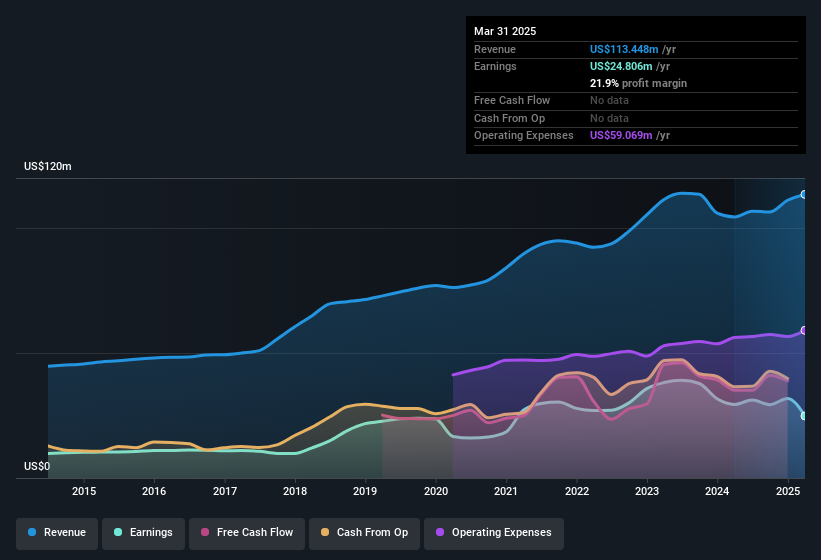The width and height of the screenshot is (821, 560).
Task: Click the Cash From Op row label in tooltip
Action: 509,118
